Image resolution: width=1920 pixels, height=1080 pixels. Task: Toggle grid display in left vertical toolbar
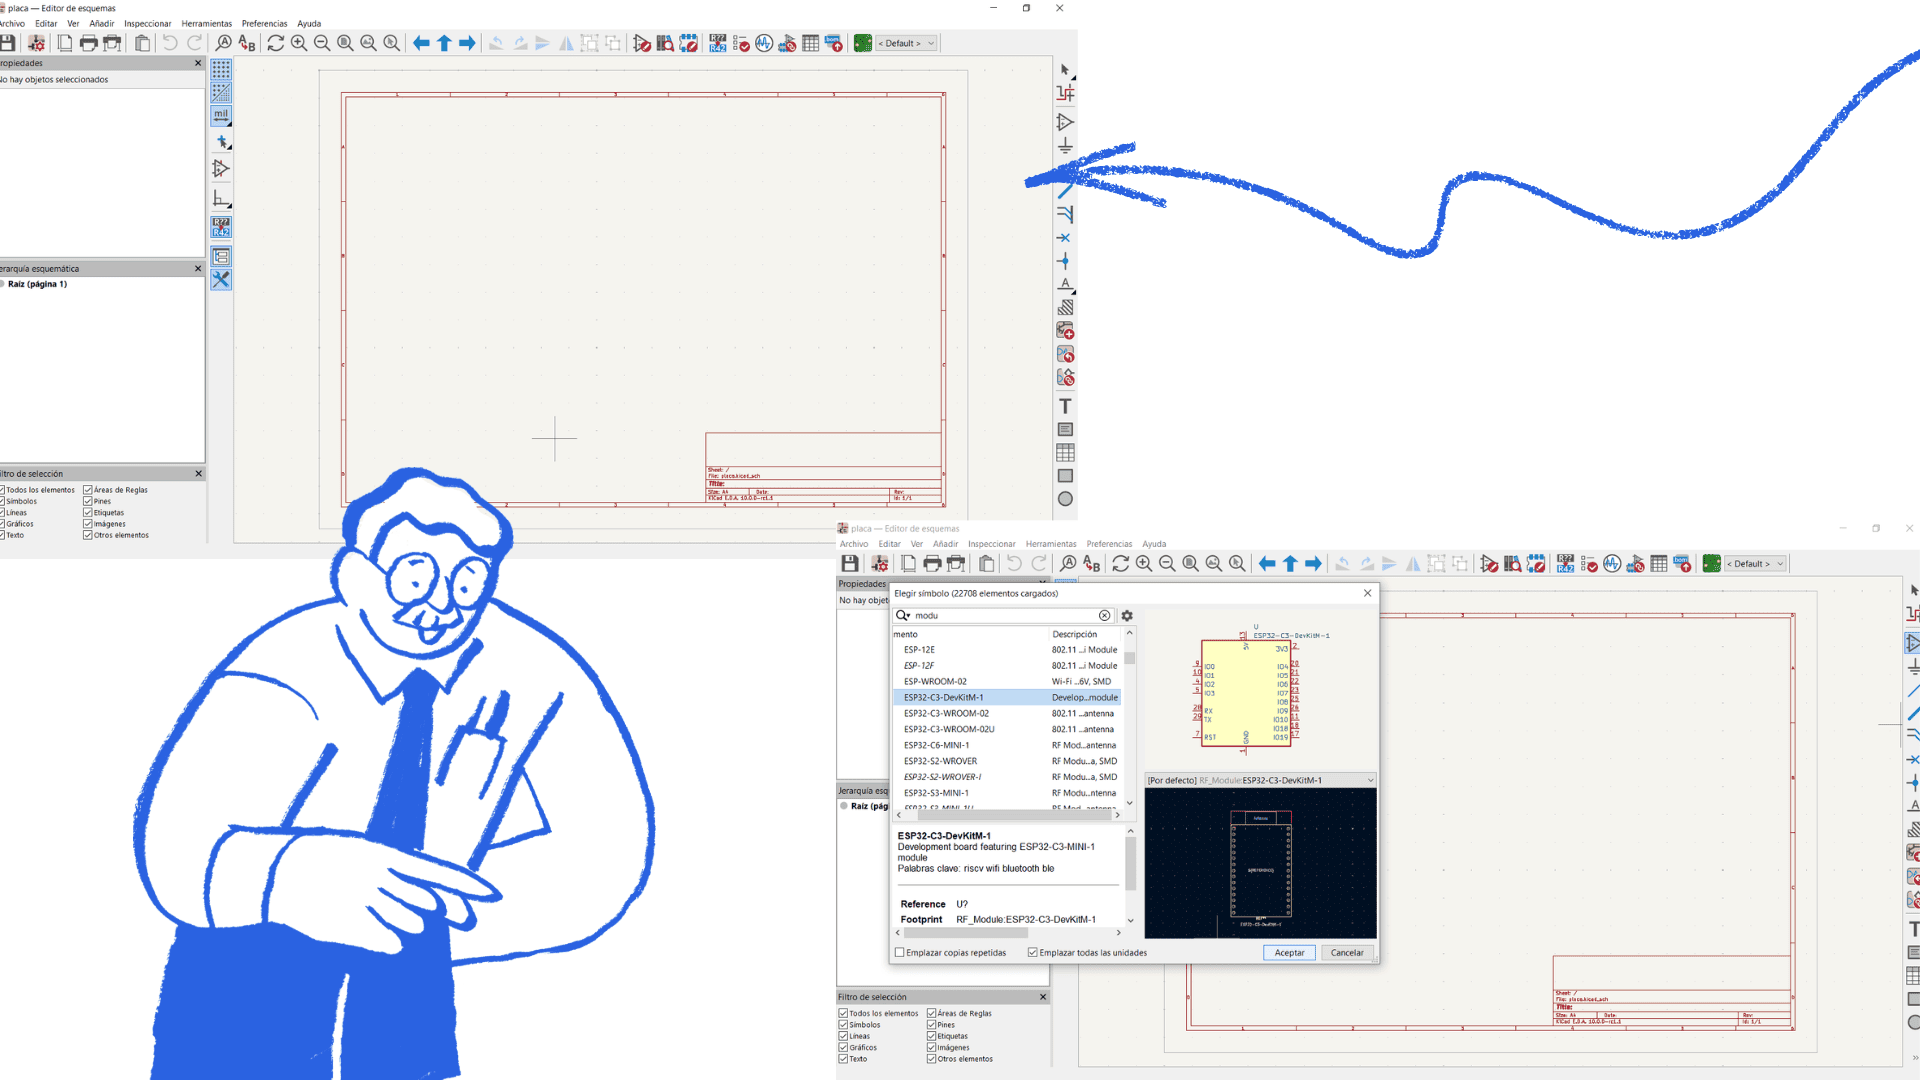coord(221,69)
